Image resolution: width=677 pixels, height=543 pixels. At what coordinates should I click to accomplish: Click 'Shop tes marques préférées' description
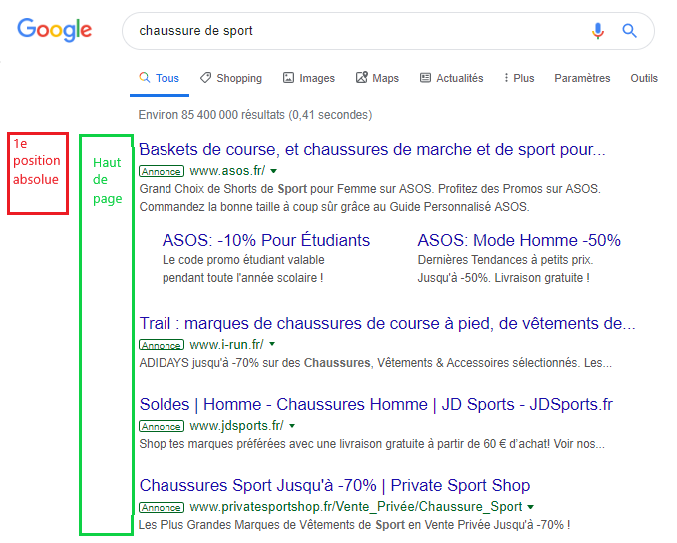pos(372,444)
